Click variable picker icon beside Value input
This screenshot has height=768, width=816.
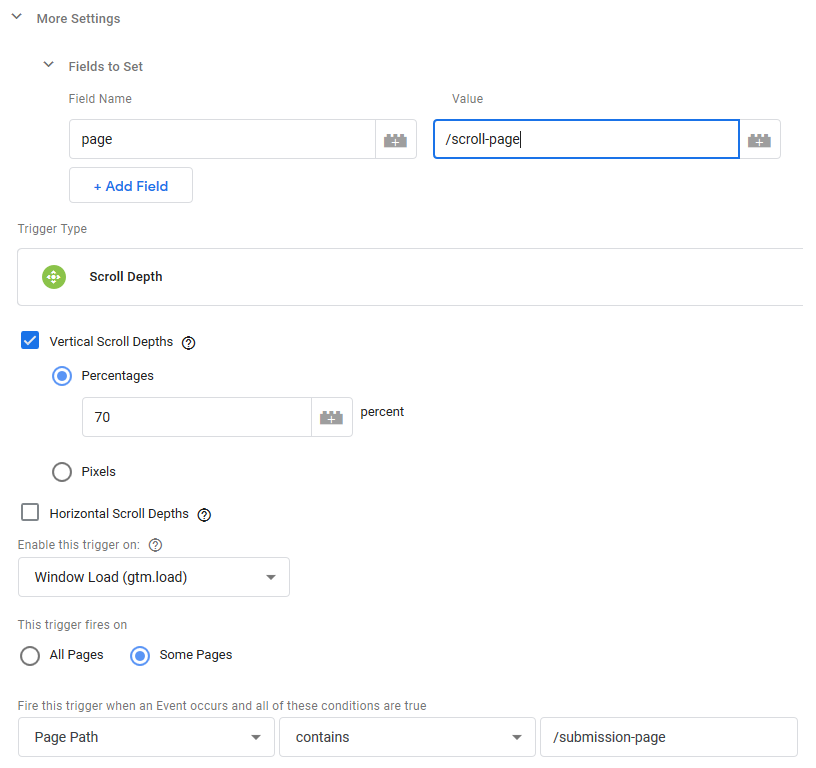[759, 139]
